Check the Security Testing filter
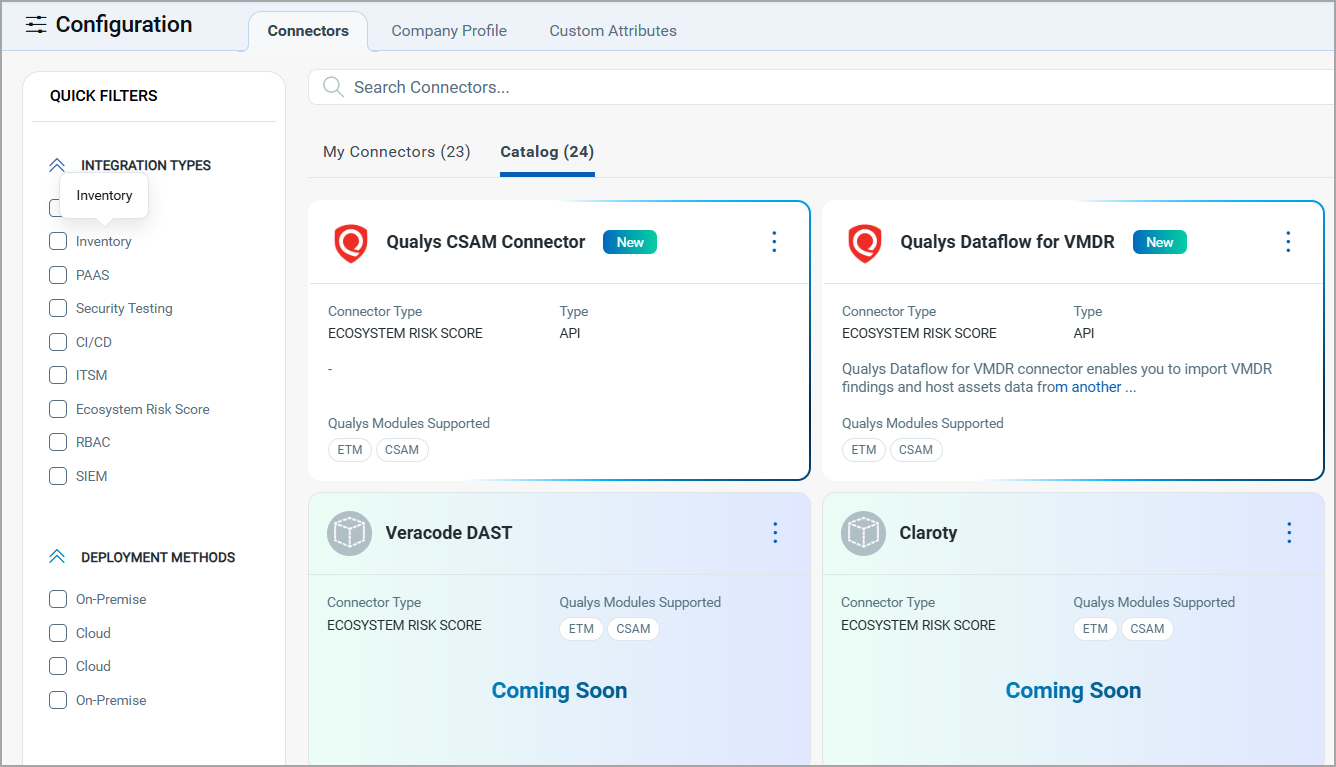This screenshot has height=767, width=1336. tap(58, 309)
